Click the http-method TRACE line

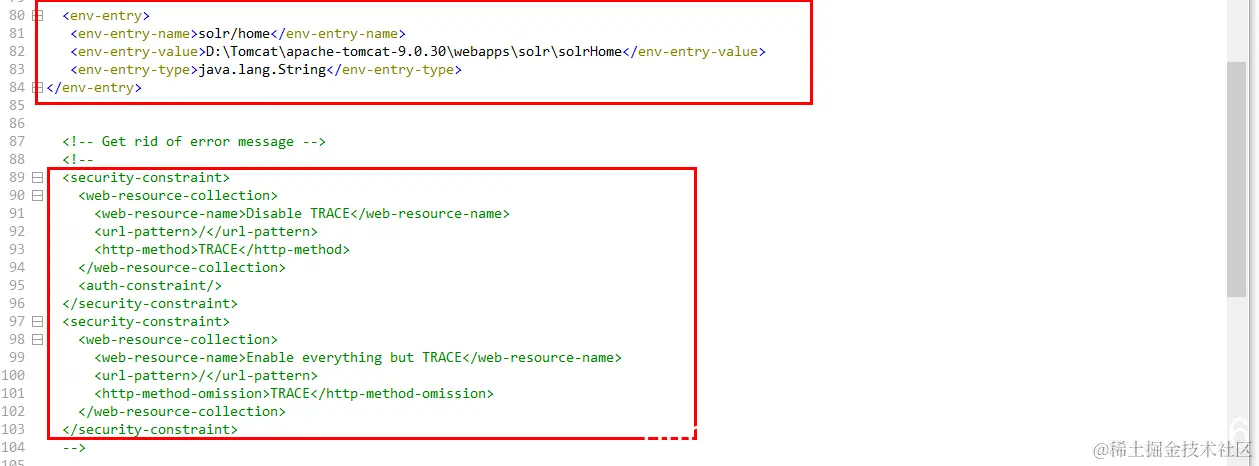(x=222, y=250)
